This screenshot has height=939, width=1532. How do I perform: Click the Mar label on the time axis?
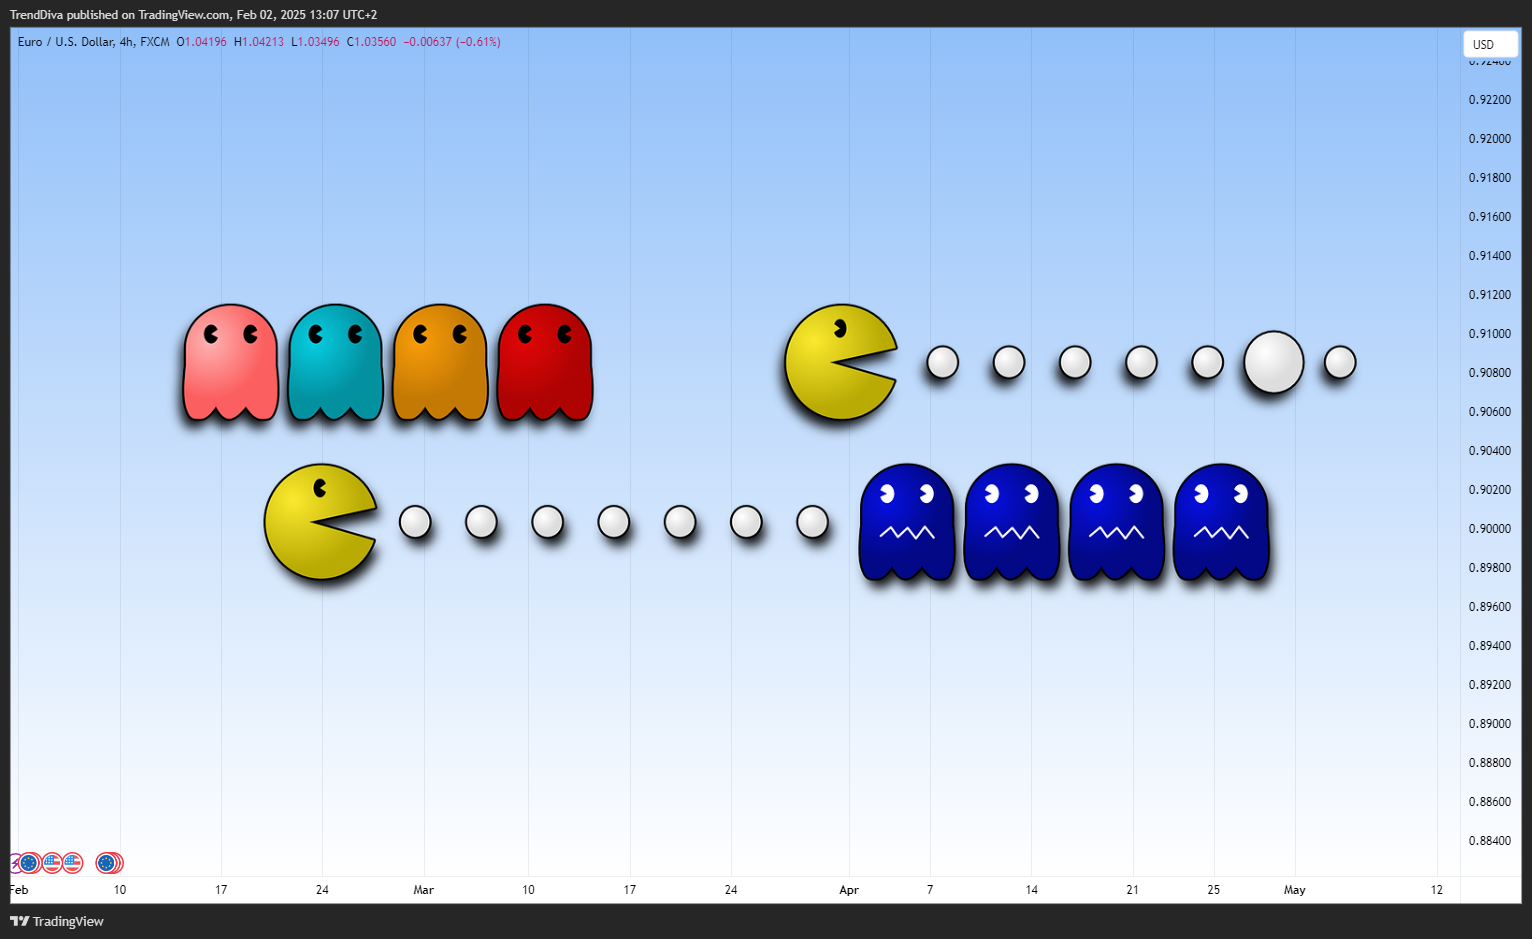pos(424,890)
